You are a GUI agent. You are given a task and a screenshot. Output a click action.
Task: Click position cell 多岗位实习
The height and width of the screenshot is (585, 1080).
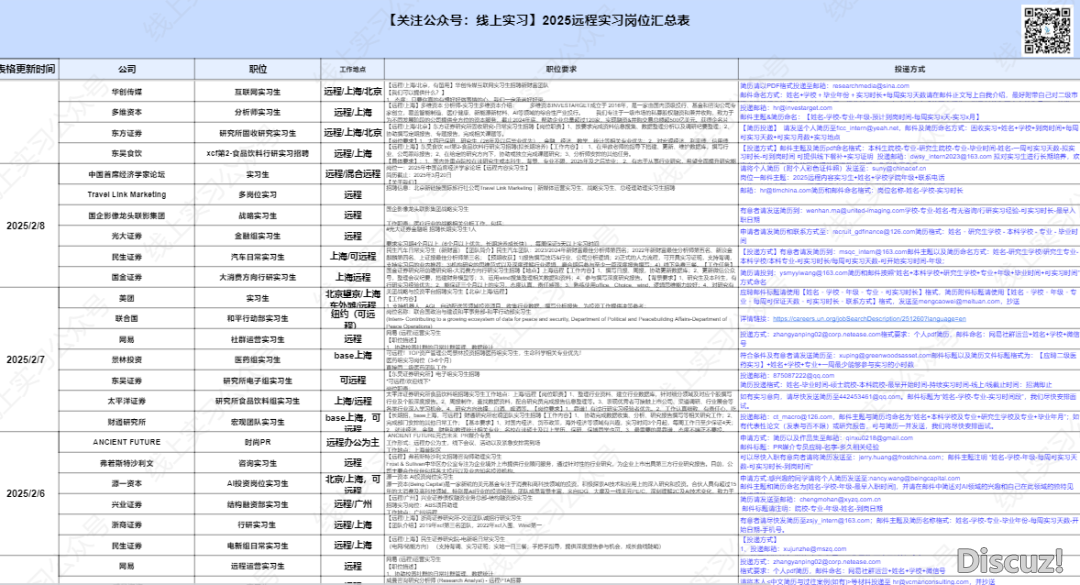pyautogui.click(x=258, y=195)
